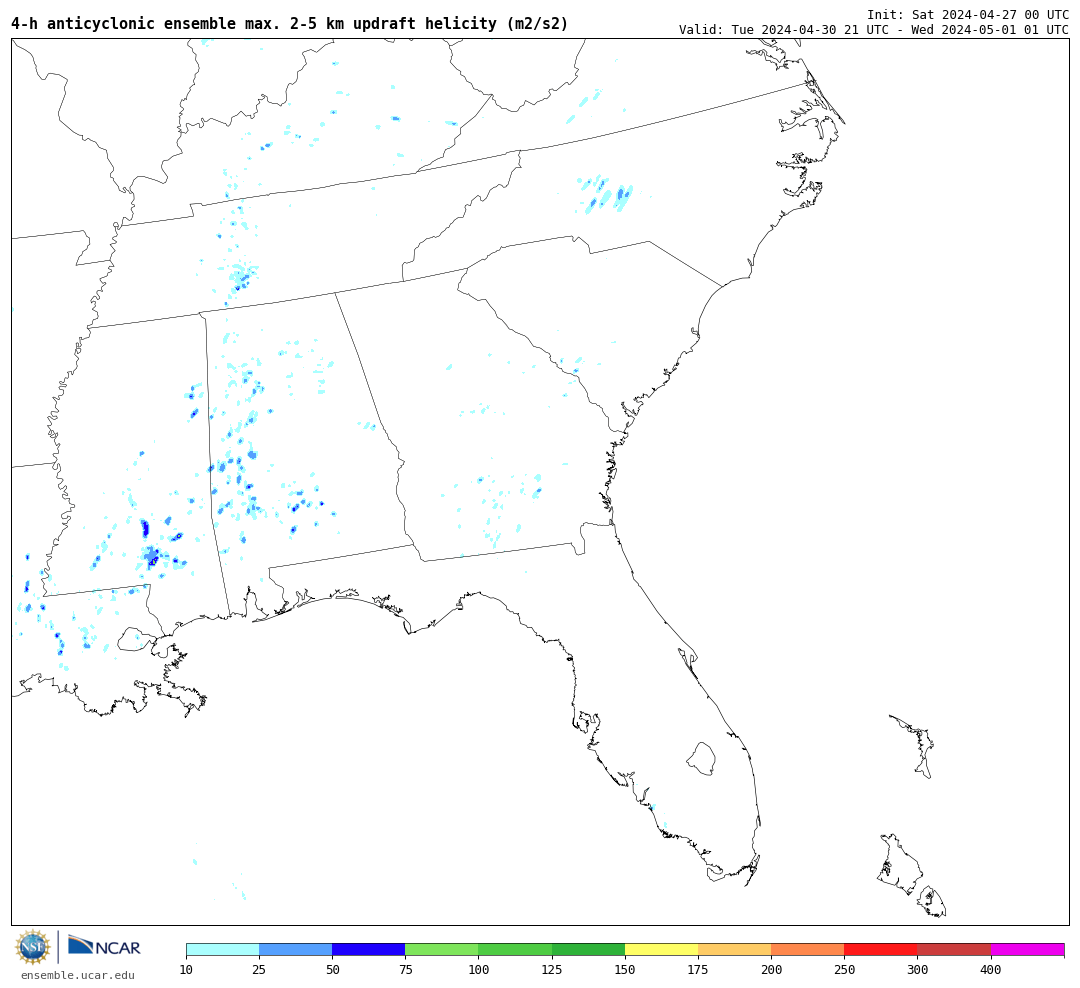Select the light blue 25-50 colorbar segment
This screenshot has width=1080, height=988.
coord(295,950)
